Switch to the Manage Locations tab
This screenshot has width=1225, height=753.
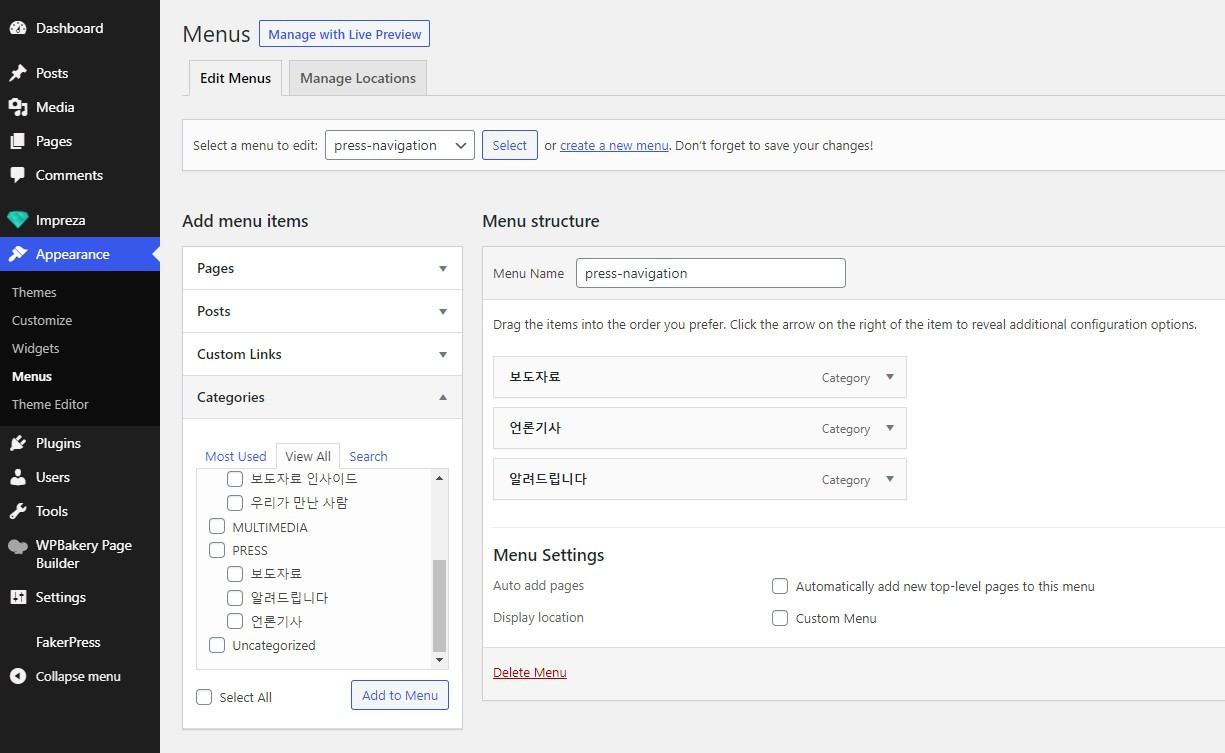[357, 78]
